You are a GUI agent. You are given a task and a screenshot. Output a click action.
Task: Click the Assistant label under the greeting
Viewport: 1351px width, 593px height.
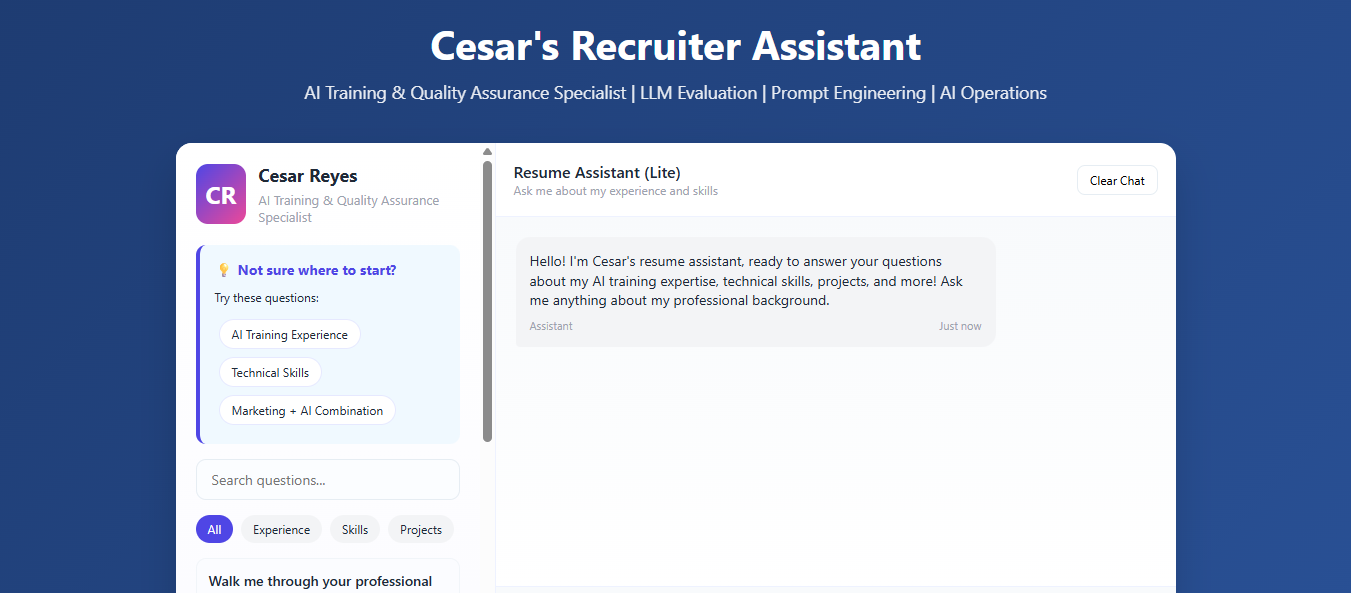551,326
